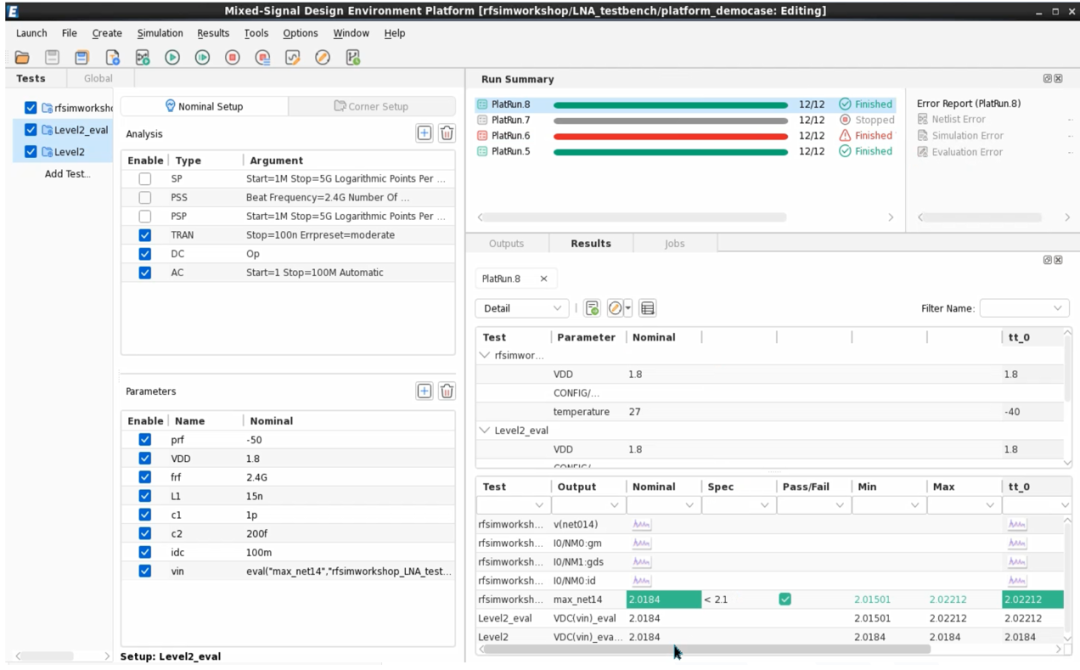Click the green run simulation play button
This screenshot has width=1080, height=670.
172,58
